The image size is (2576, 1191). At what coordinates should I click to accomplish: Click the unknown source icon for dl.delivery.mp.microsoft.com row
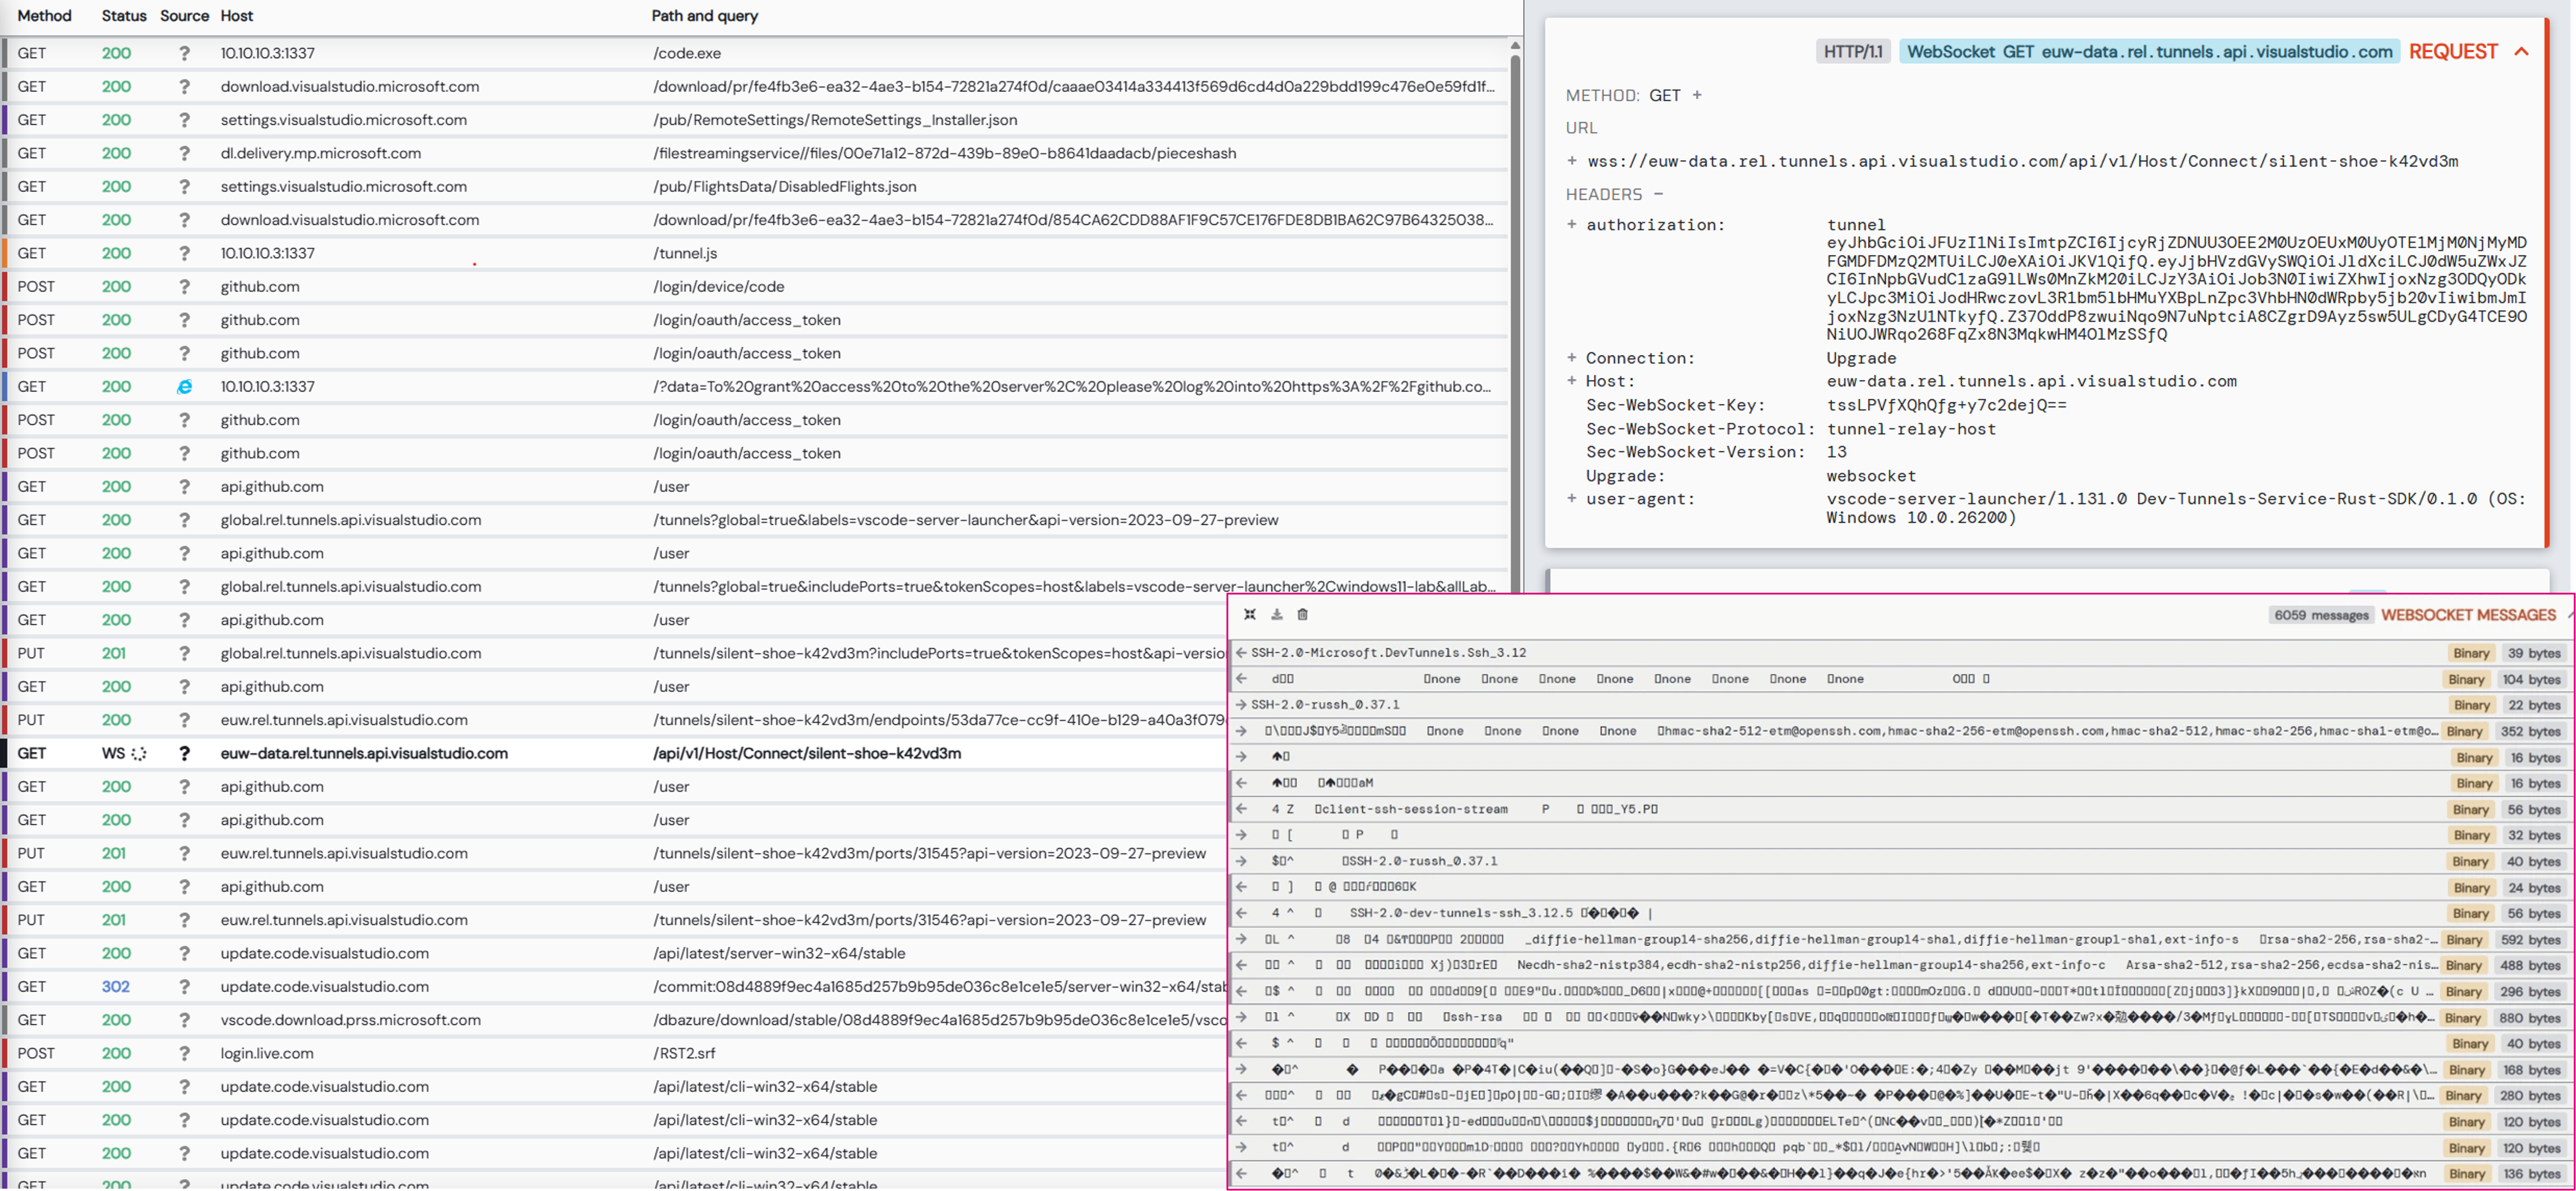point(184,154)
